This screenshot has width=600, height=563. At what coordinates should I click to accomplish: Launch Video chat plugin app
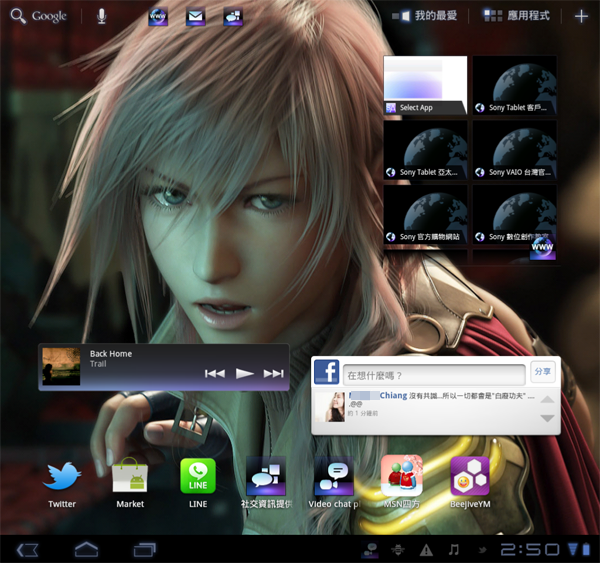[x=334, y=483]
